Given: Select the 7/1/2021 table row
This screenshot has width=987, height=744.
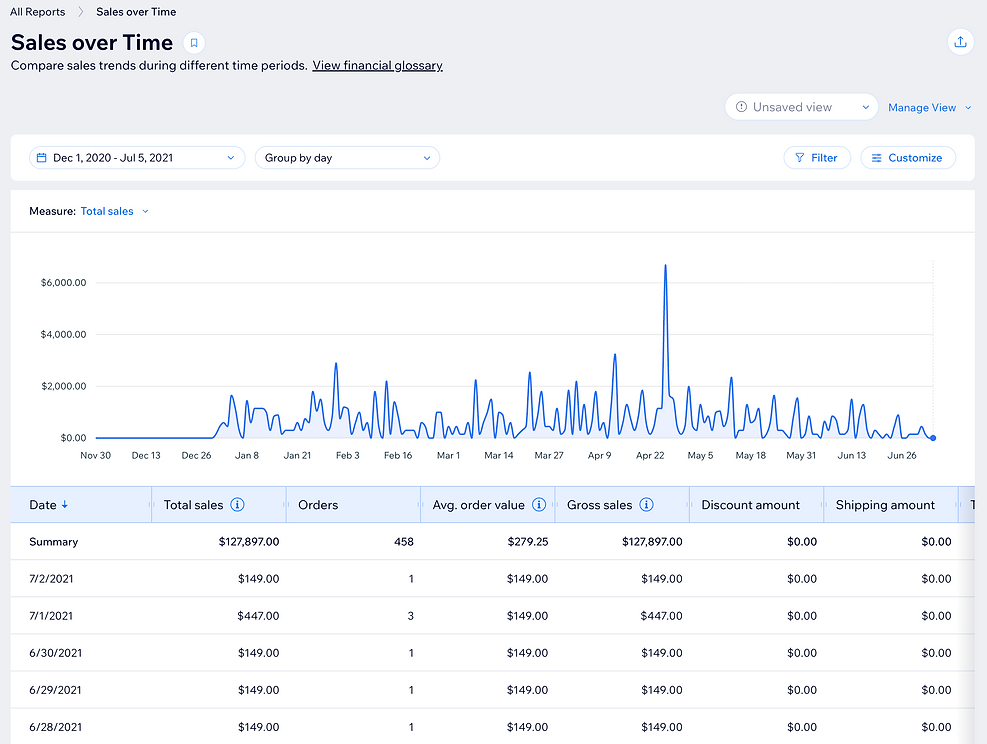Looking at the screenshot, I should [x=492, y=616].
